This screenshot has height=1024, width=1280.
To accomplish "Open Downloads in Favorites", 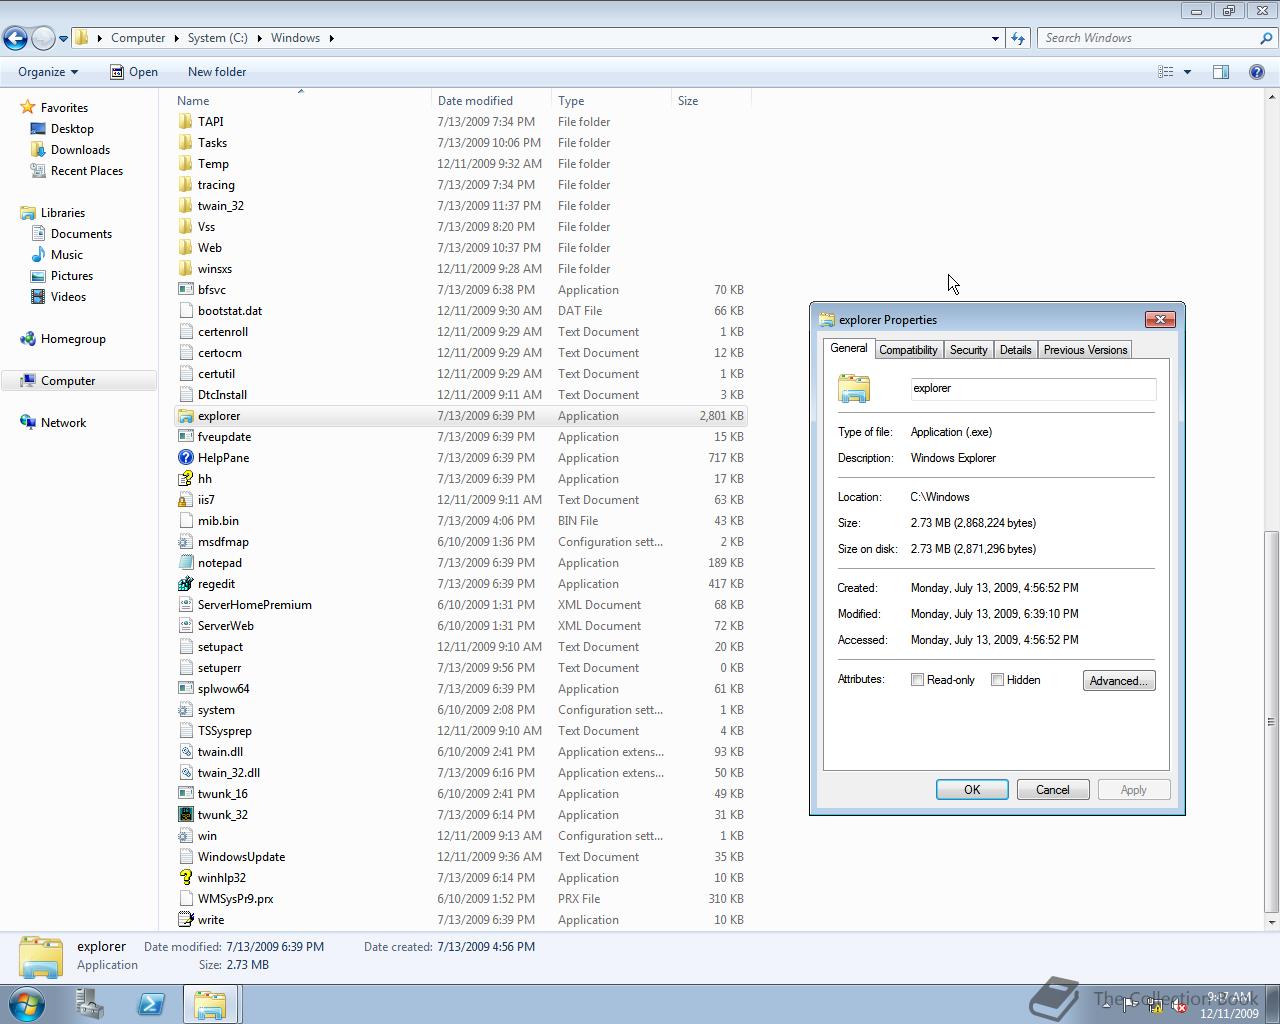I will [x=80, y=150].
